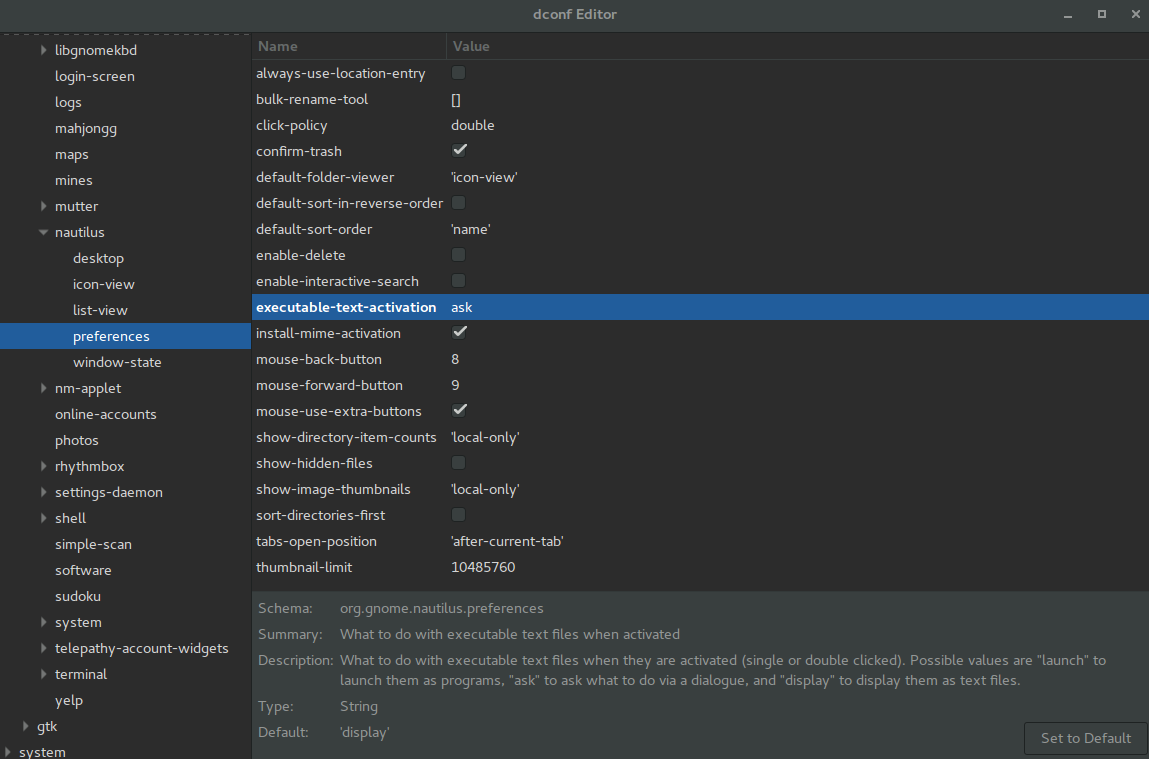This screenshot has width=1149, height=759.
Task: Open list-view under nautilus
Action: click(100, 311)
